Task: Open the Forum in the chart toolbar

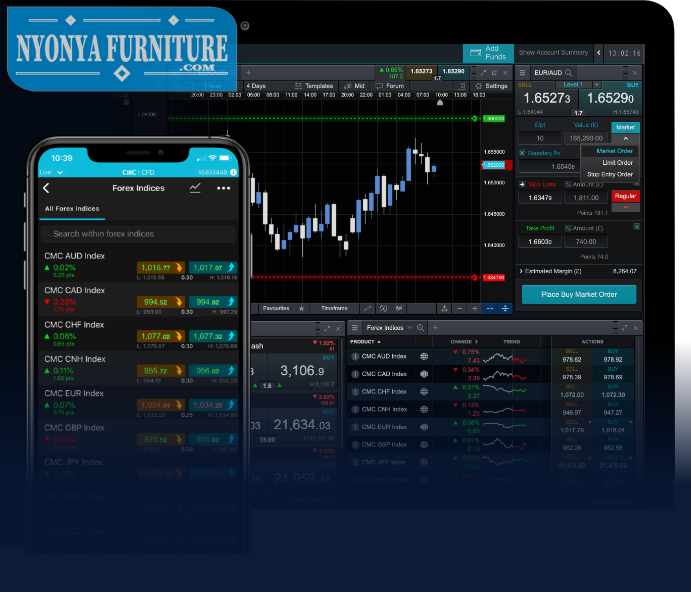Action: [x=390, y=86]
